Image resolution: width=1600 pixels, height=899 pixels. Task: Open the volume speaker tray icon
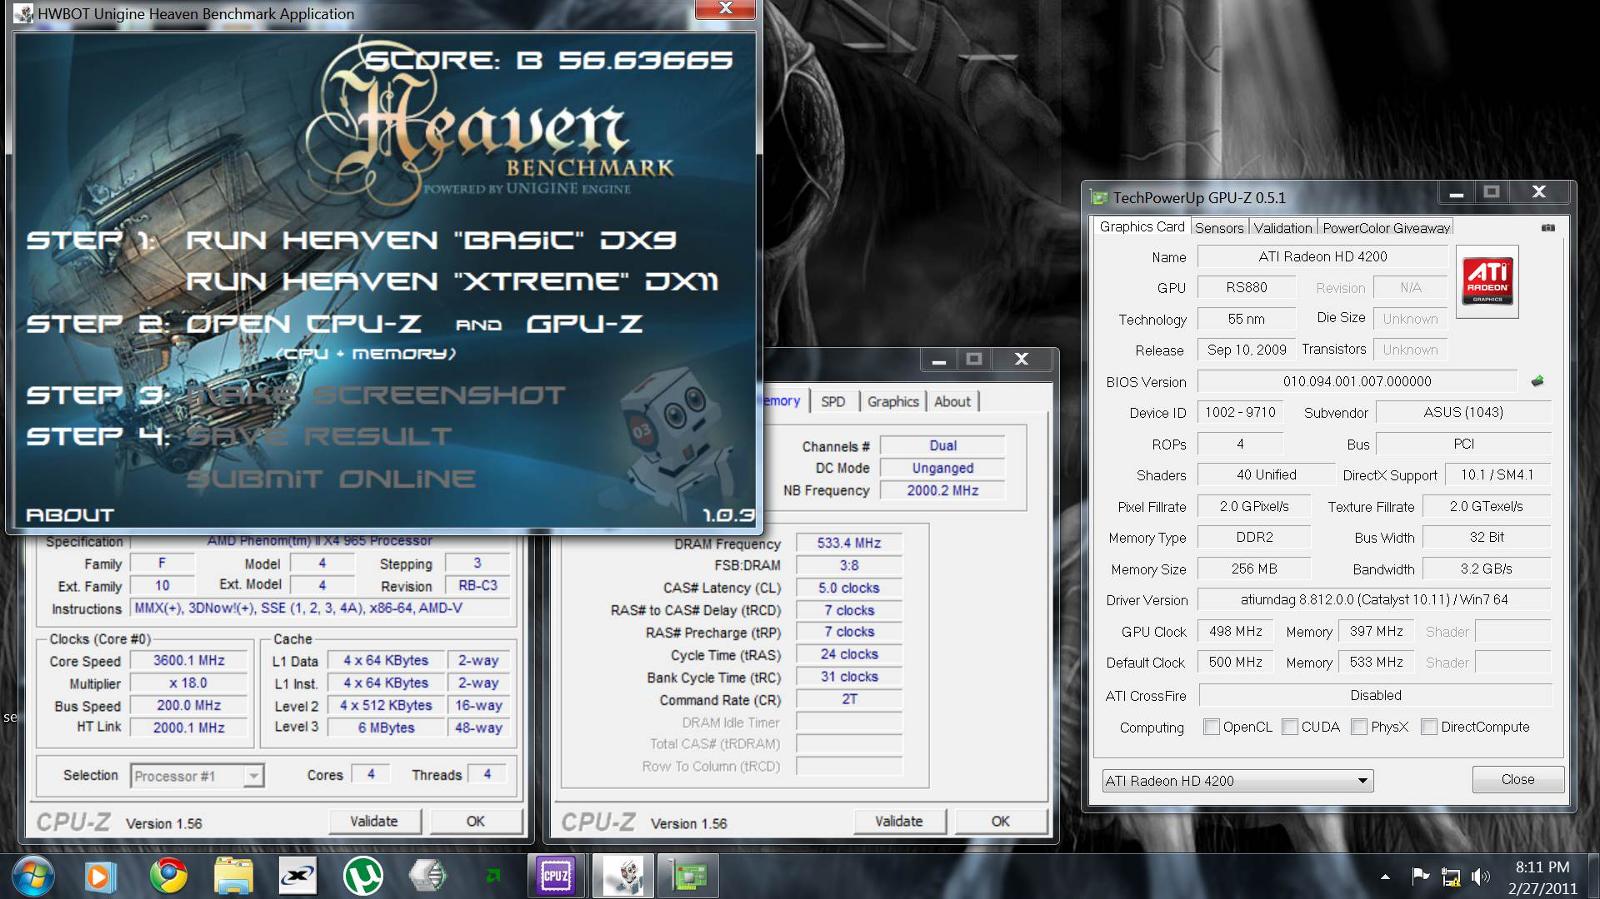(x=1481, y=877)
